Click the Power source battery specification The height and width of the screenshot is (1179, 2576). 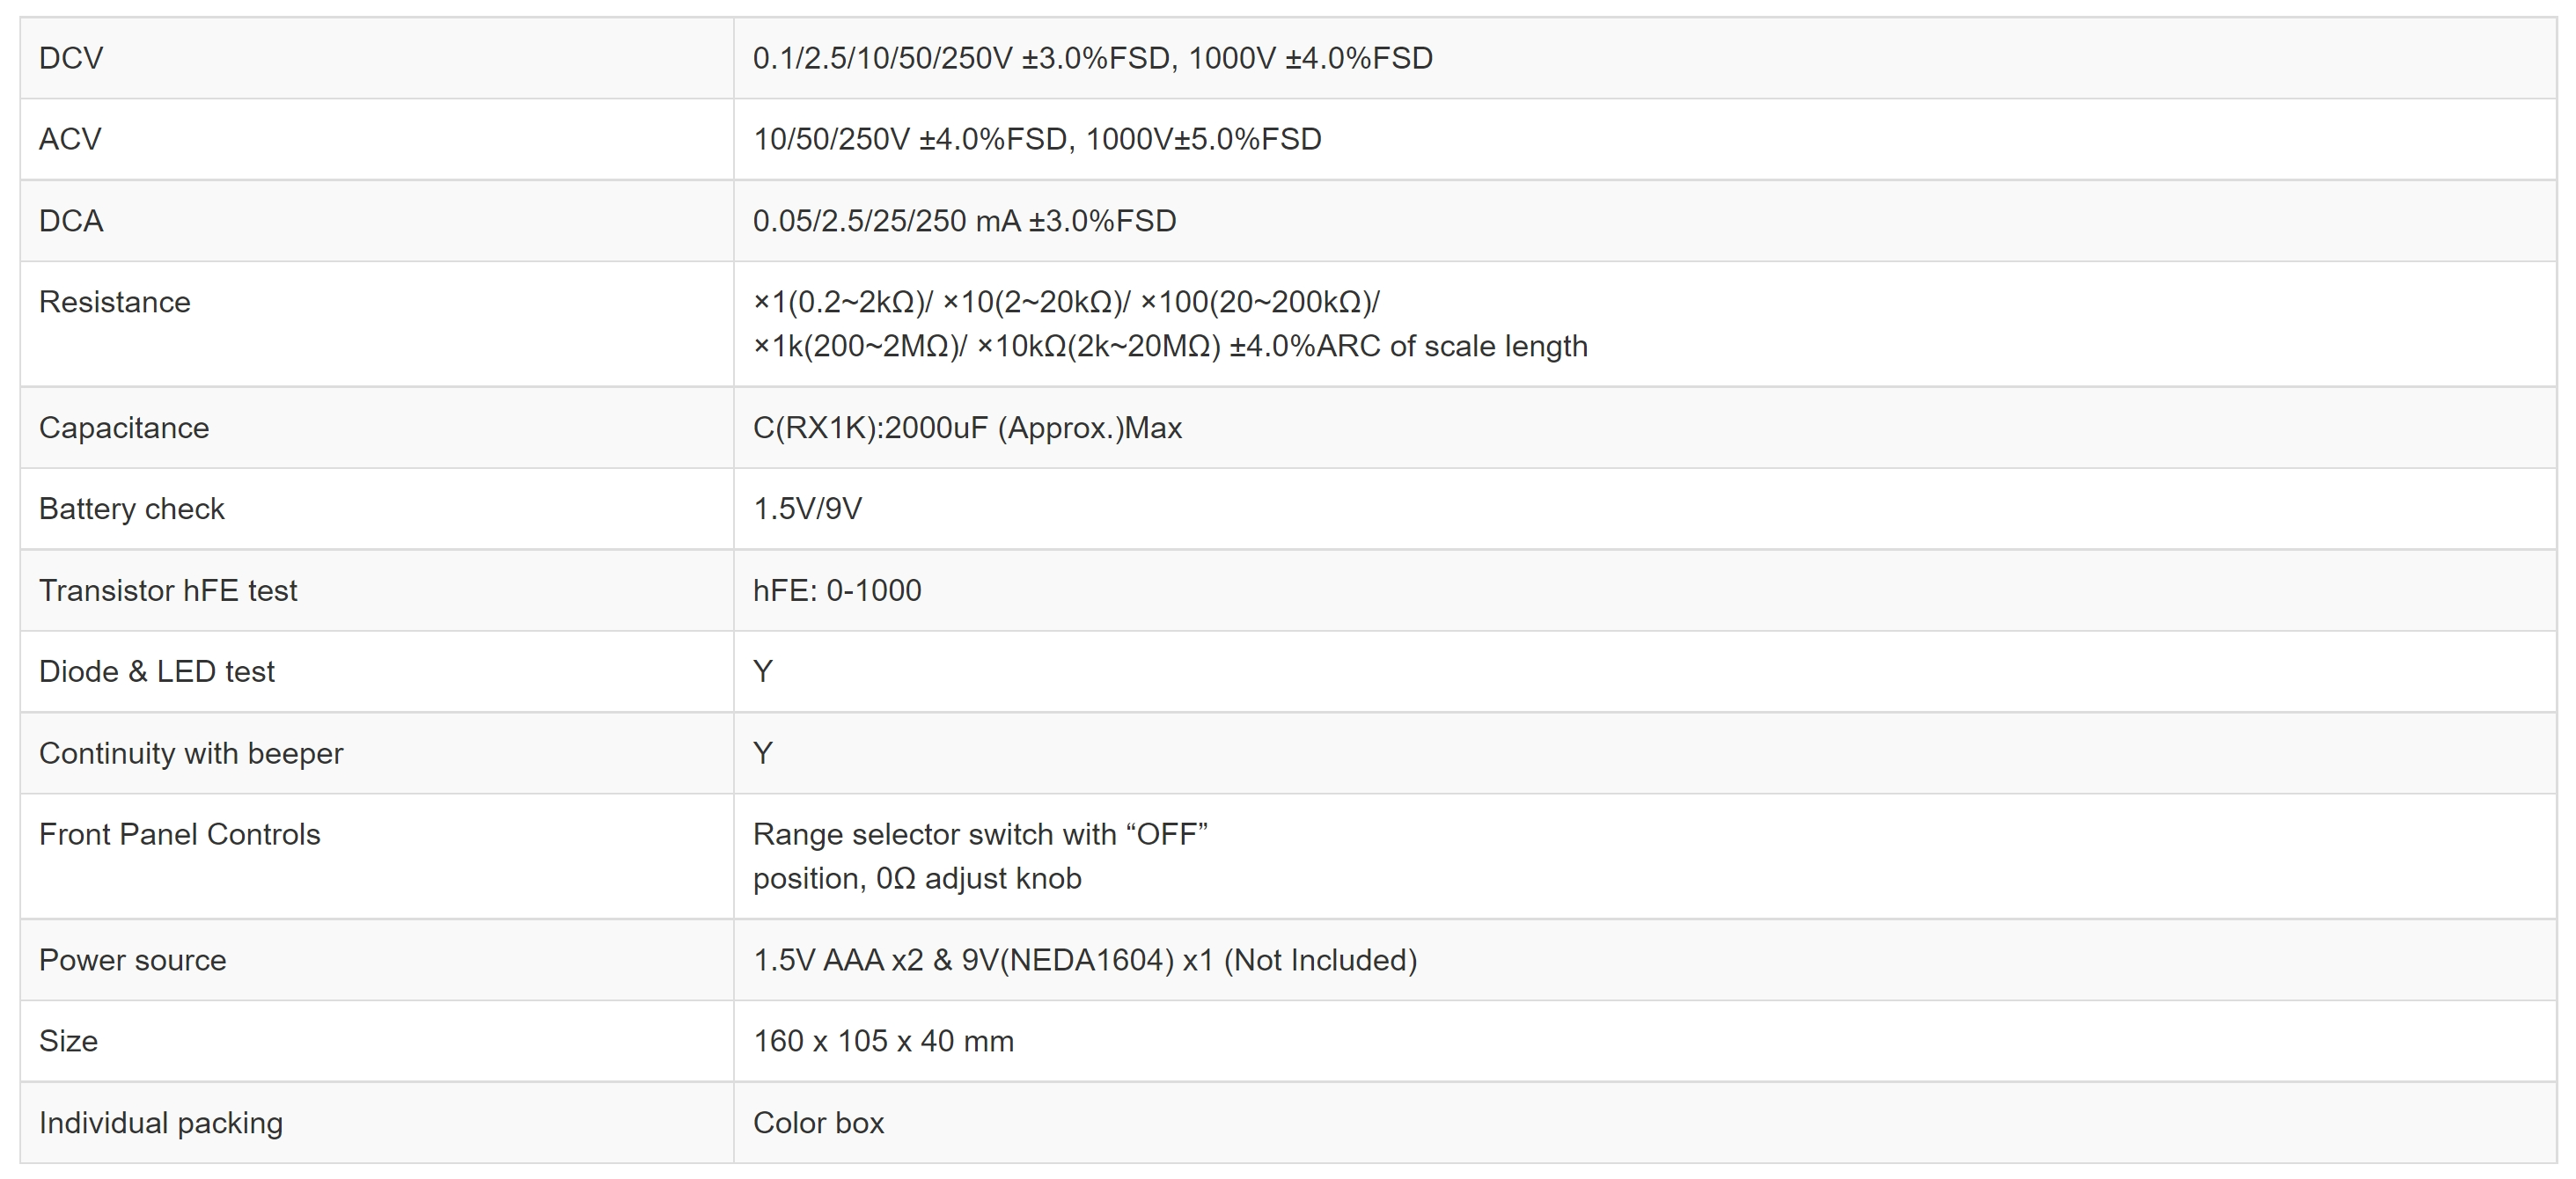point(1085,960)
